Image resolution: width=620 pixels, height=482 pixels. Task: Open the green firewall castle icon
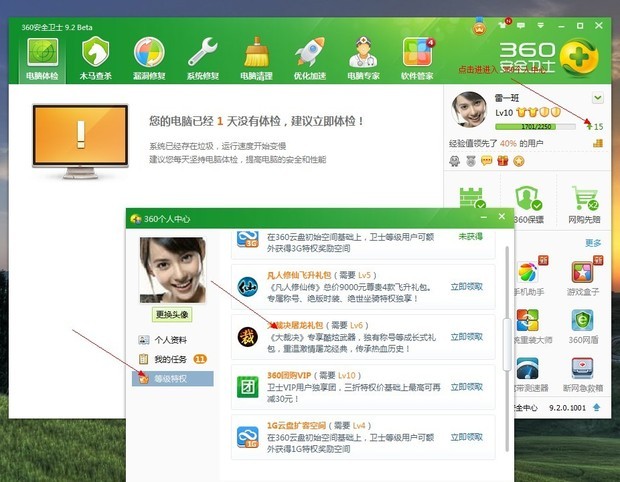click(472, 198)
